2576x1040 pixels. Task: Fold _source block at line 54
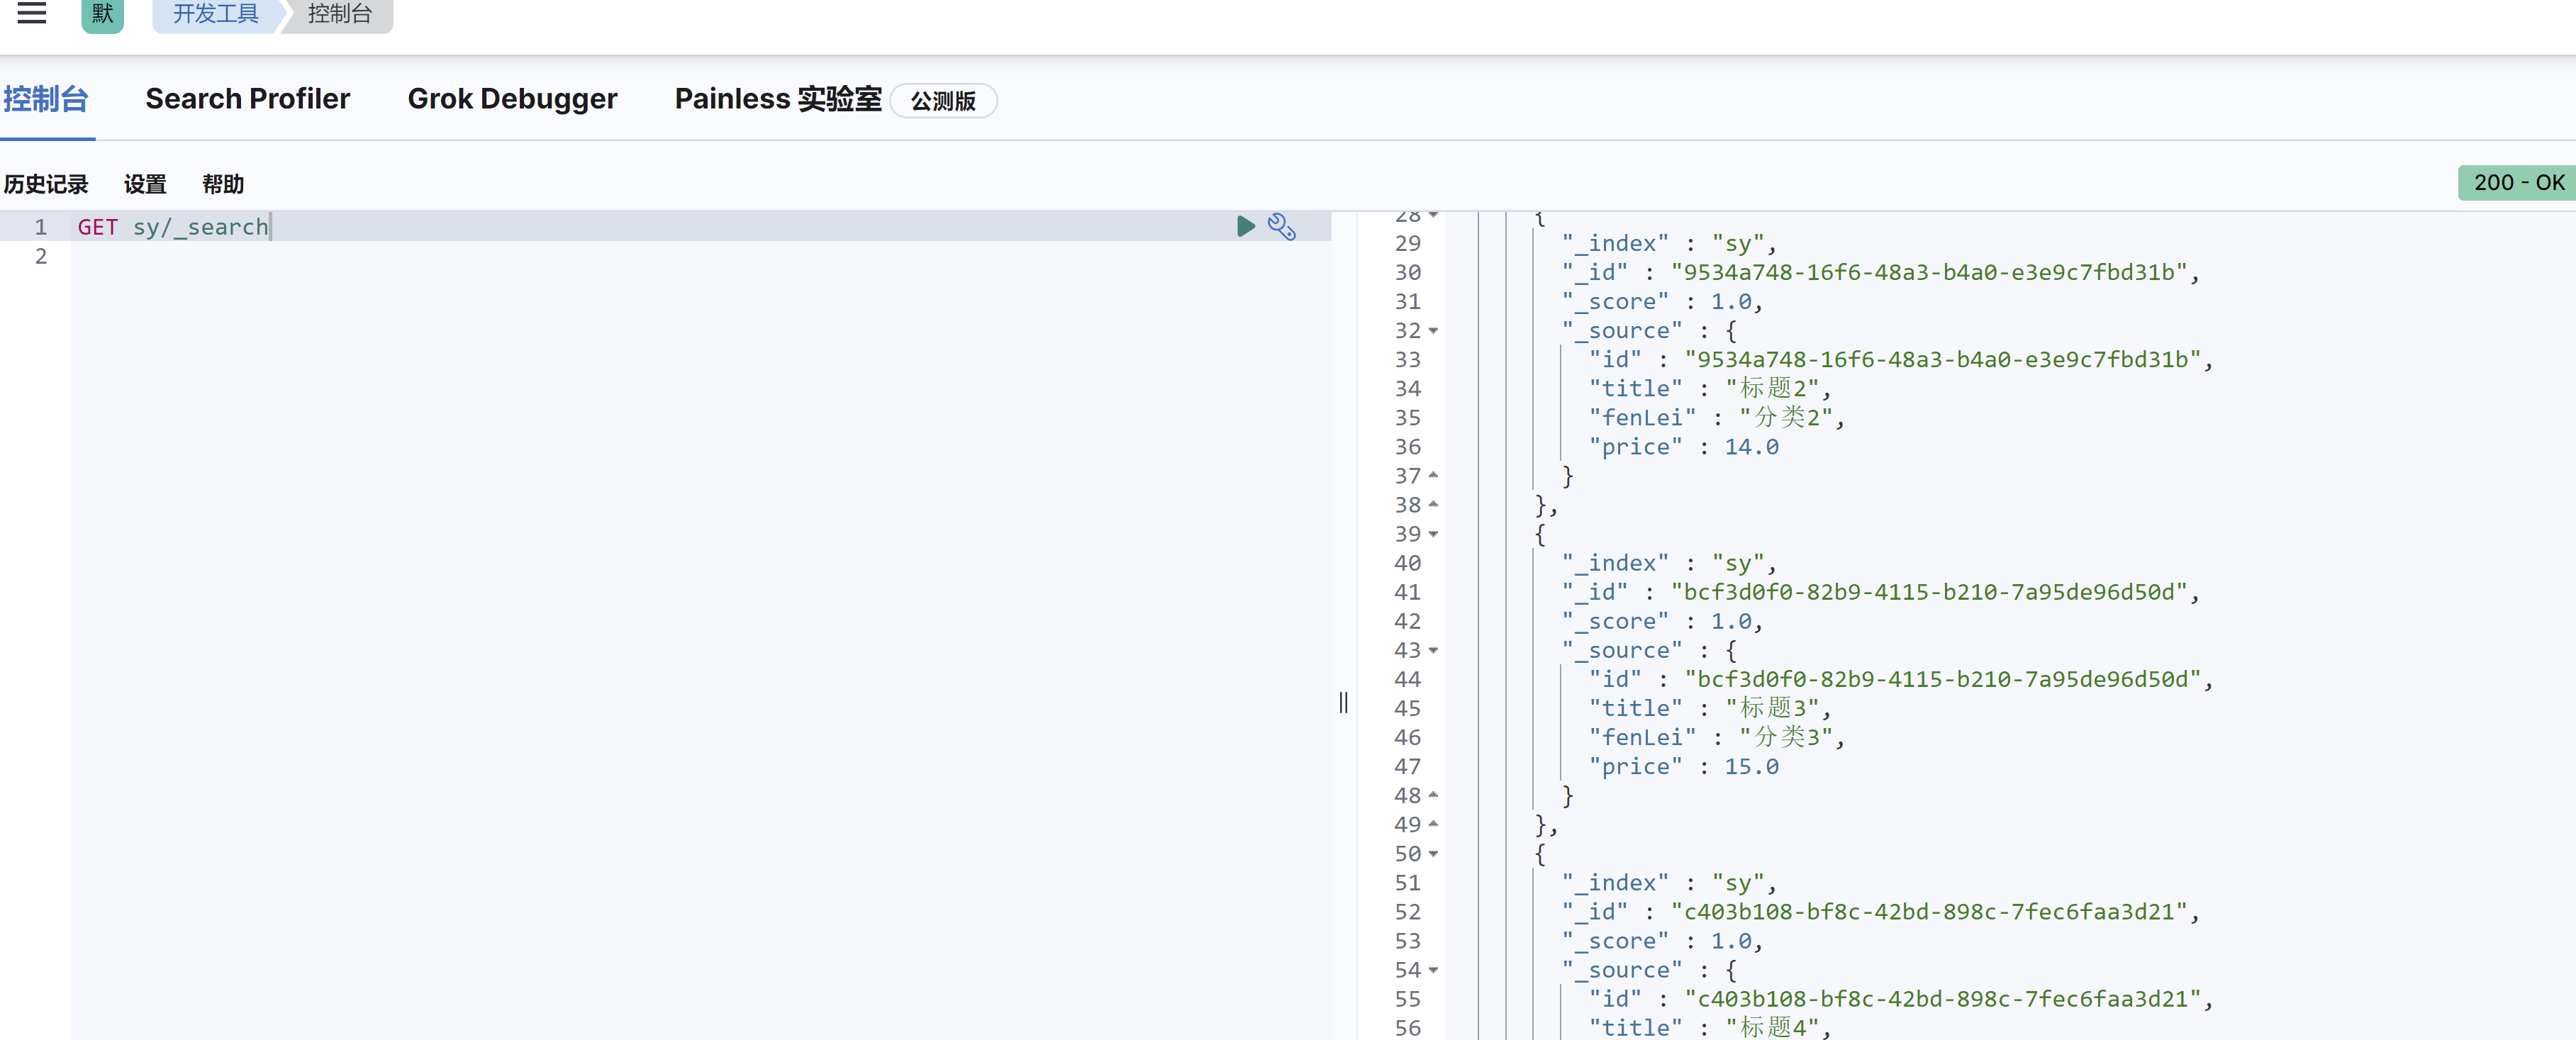(1433, 970)
